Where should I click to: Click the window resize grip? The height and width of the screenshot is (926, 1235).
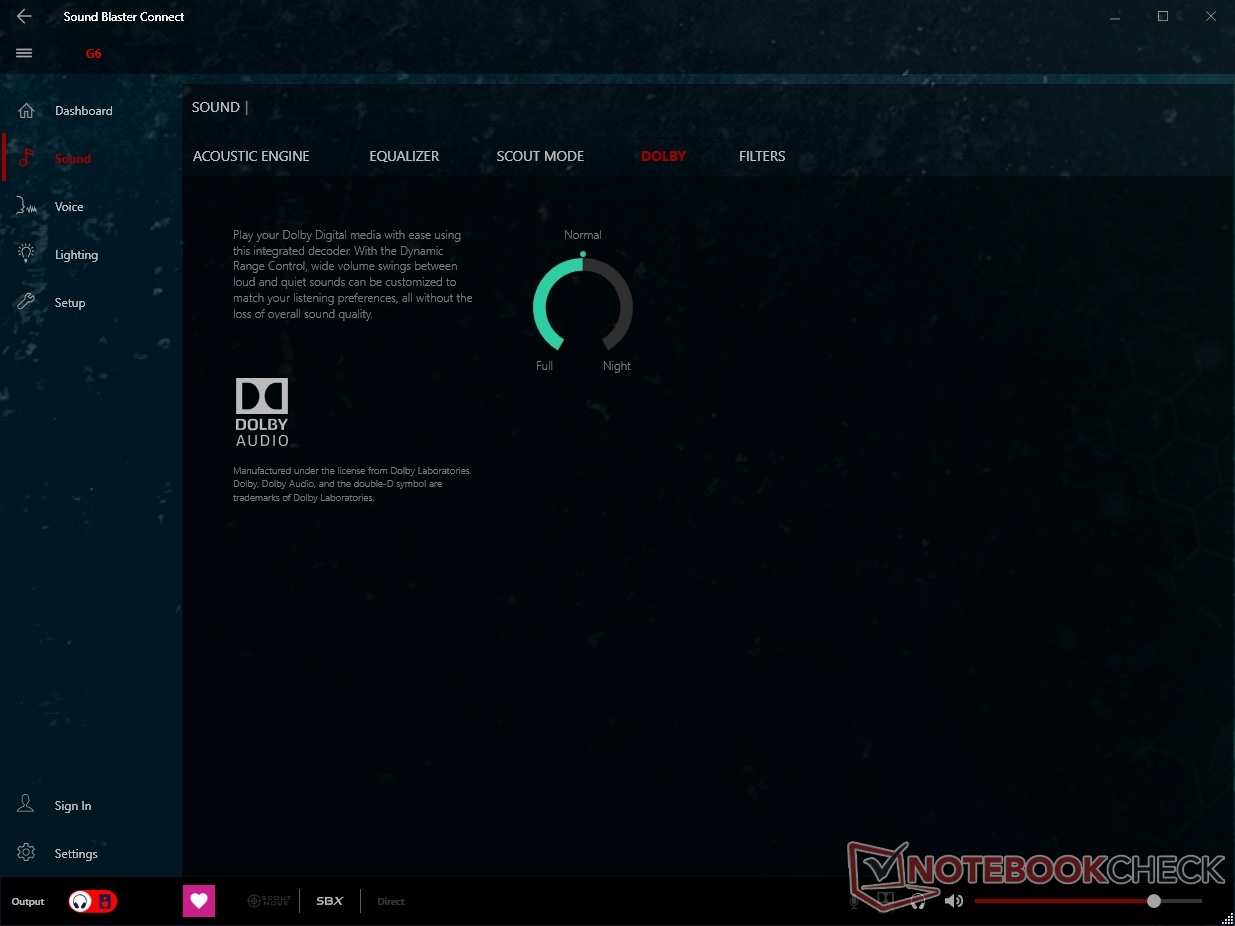(x=1227, y=918)
